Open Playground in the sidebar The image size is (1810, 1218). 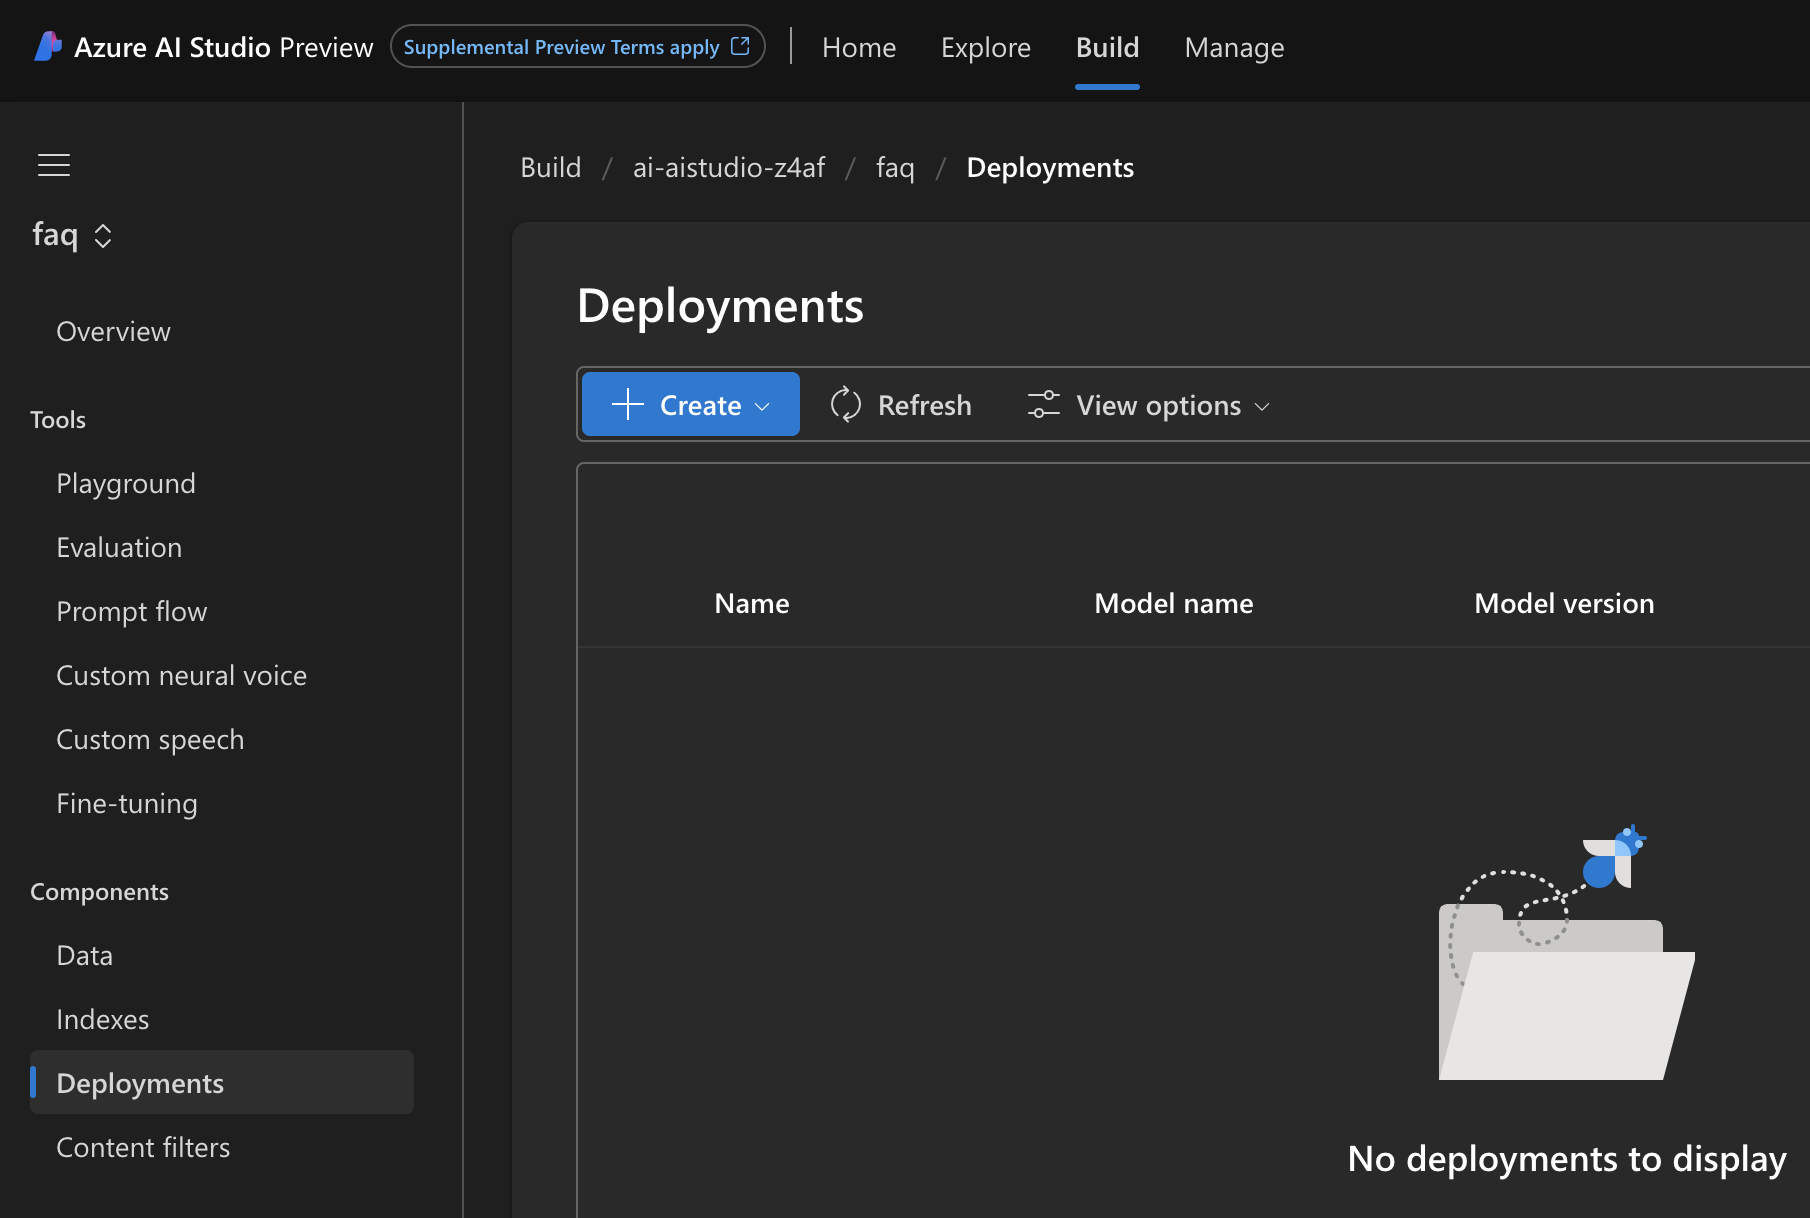[126, 483]
